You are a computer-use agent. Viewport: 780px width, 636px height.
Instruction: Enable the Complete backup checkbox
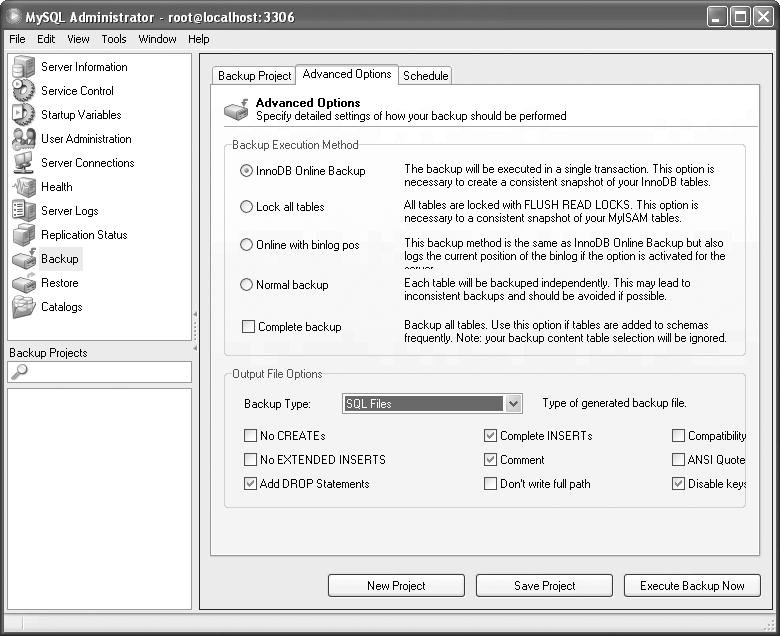[248, 327]
